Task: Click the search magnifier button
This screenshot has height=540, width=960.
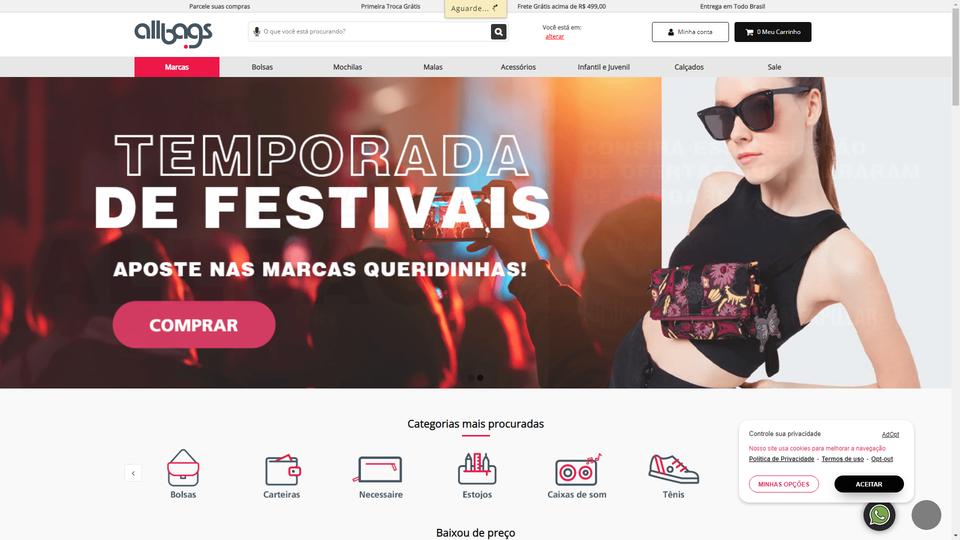Action: pyautogui.click(x=498, y=32)
